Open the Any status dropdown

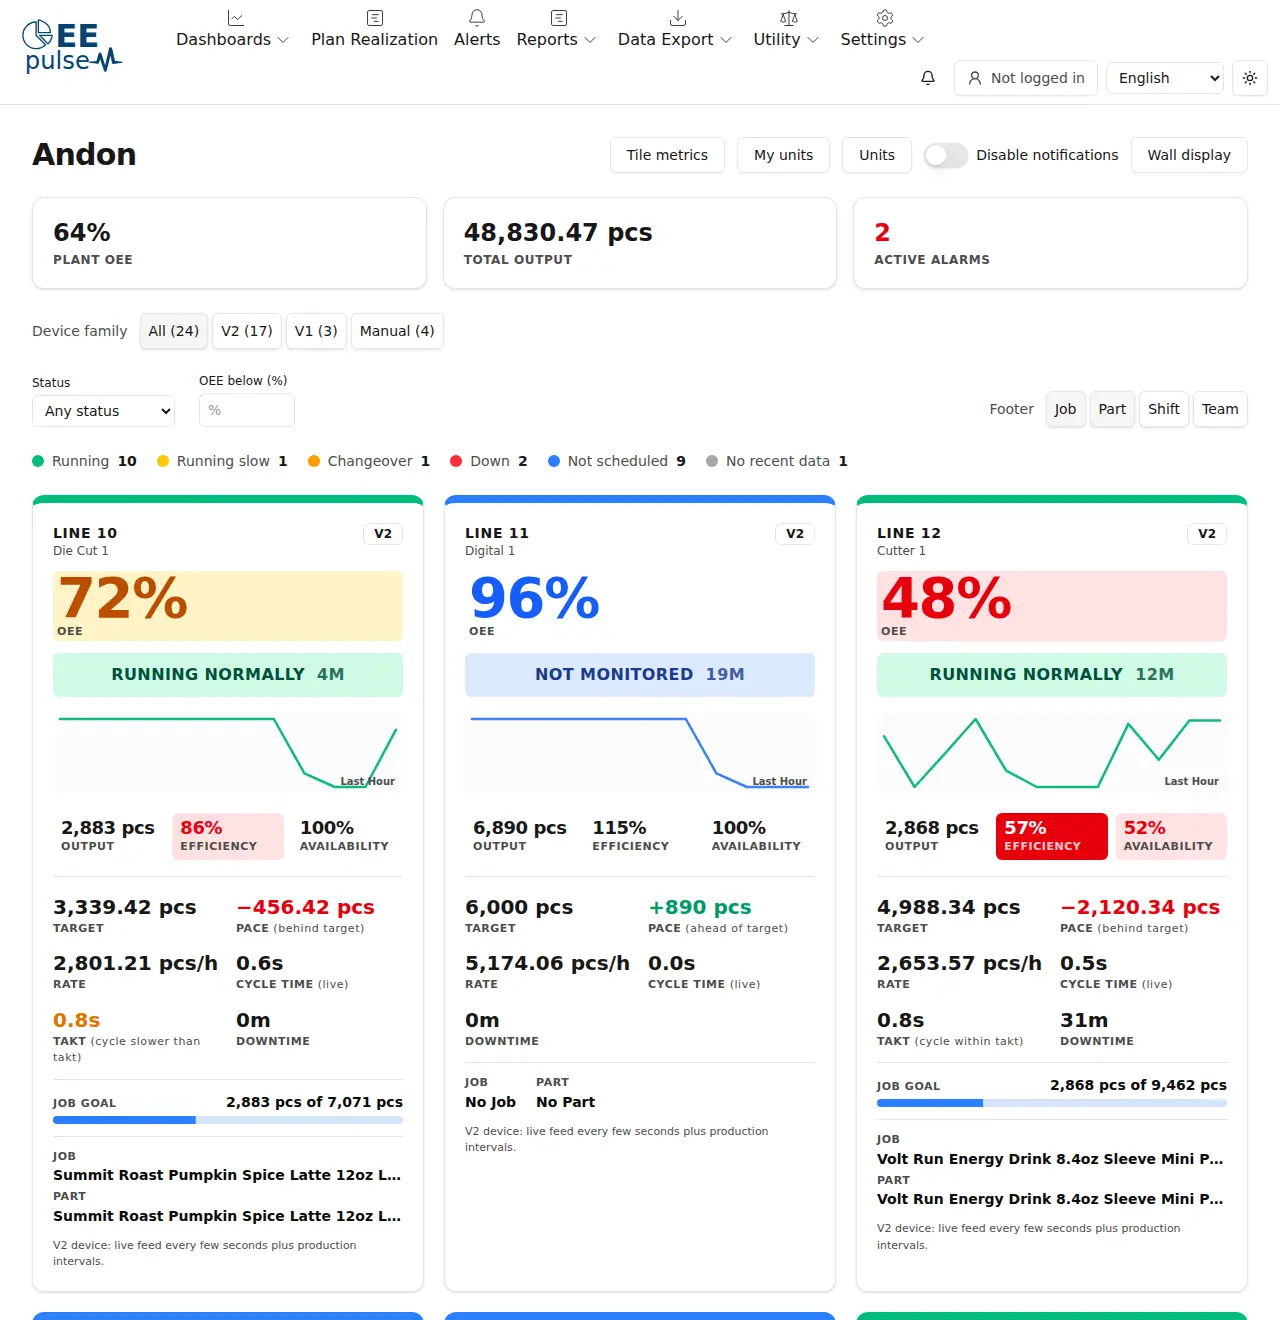coord(104,411)
